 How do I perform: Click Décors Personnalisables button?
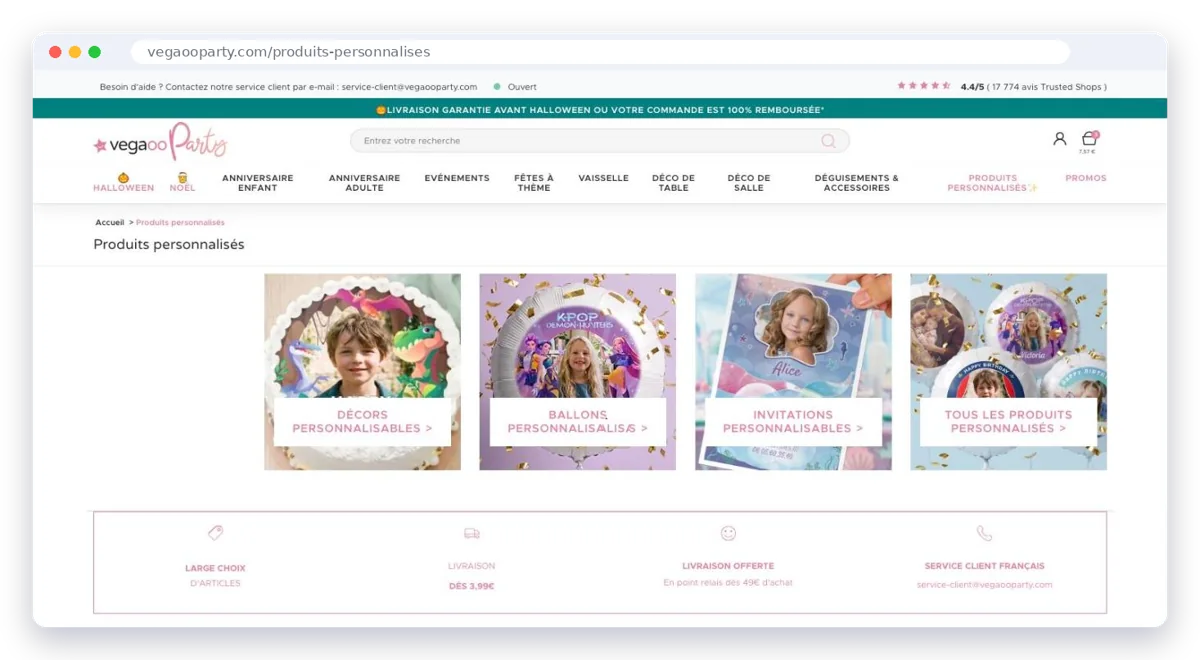pos(362,422)
